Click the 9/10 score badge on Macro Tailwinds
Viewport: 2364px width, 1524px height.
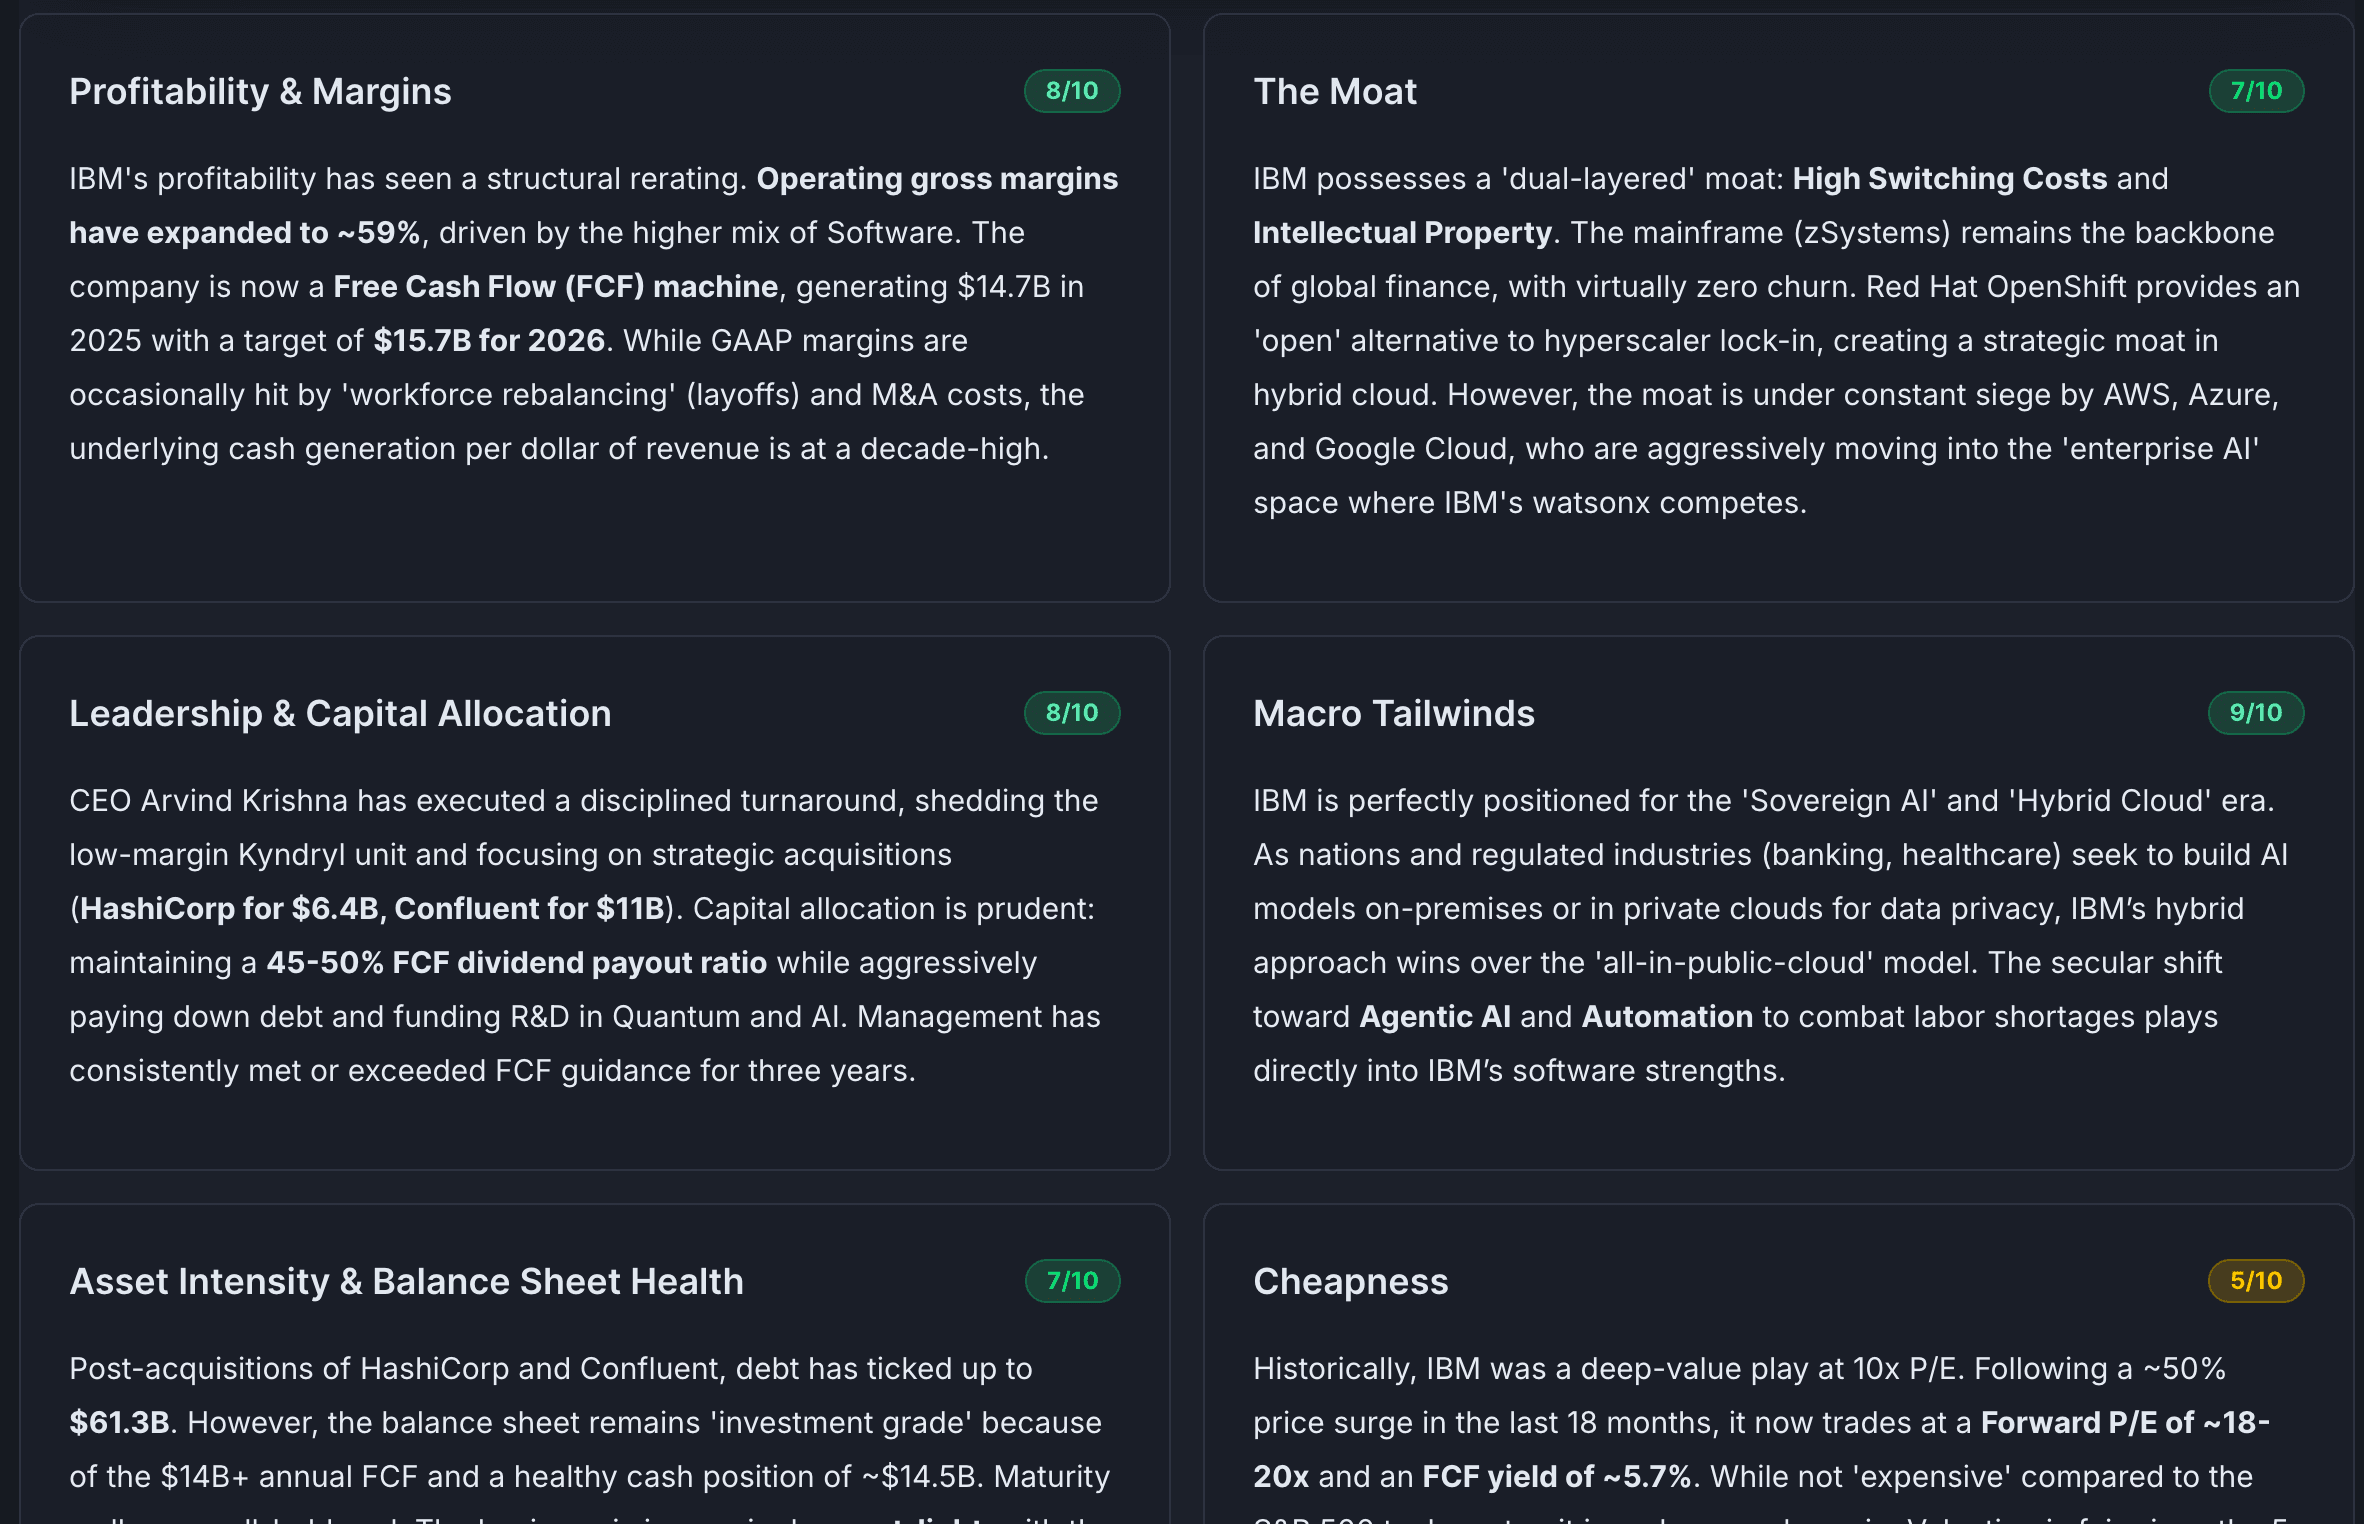(x=2255, y=713)
